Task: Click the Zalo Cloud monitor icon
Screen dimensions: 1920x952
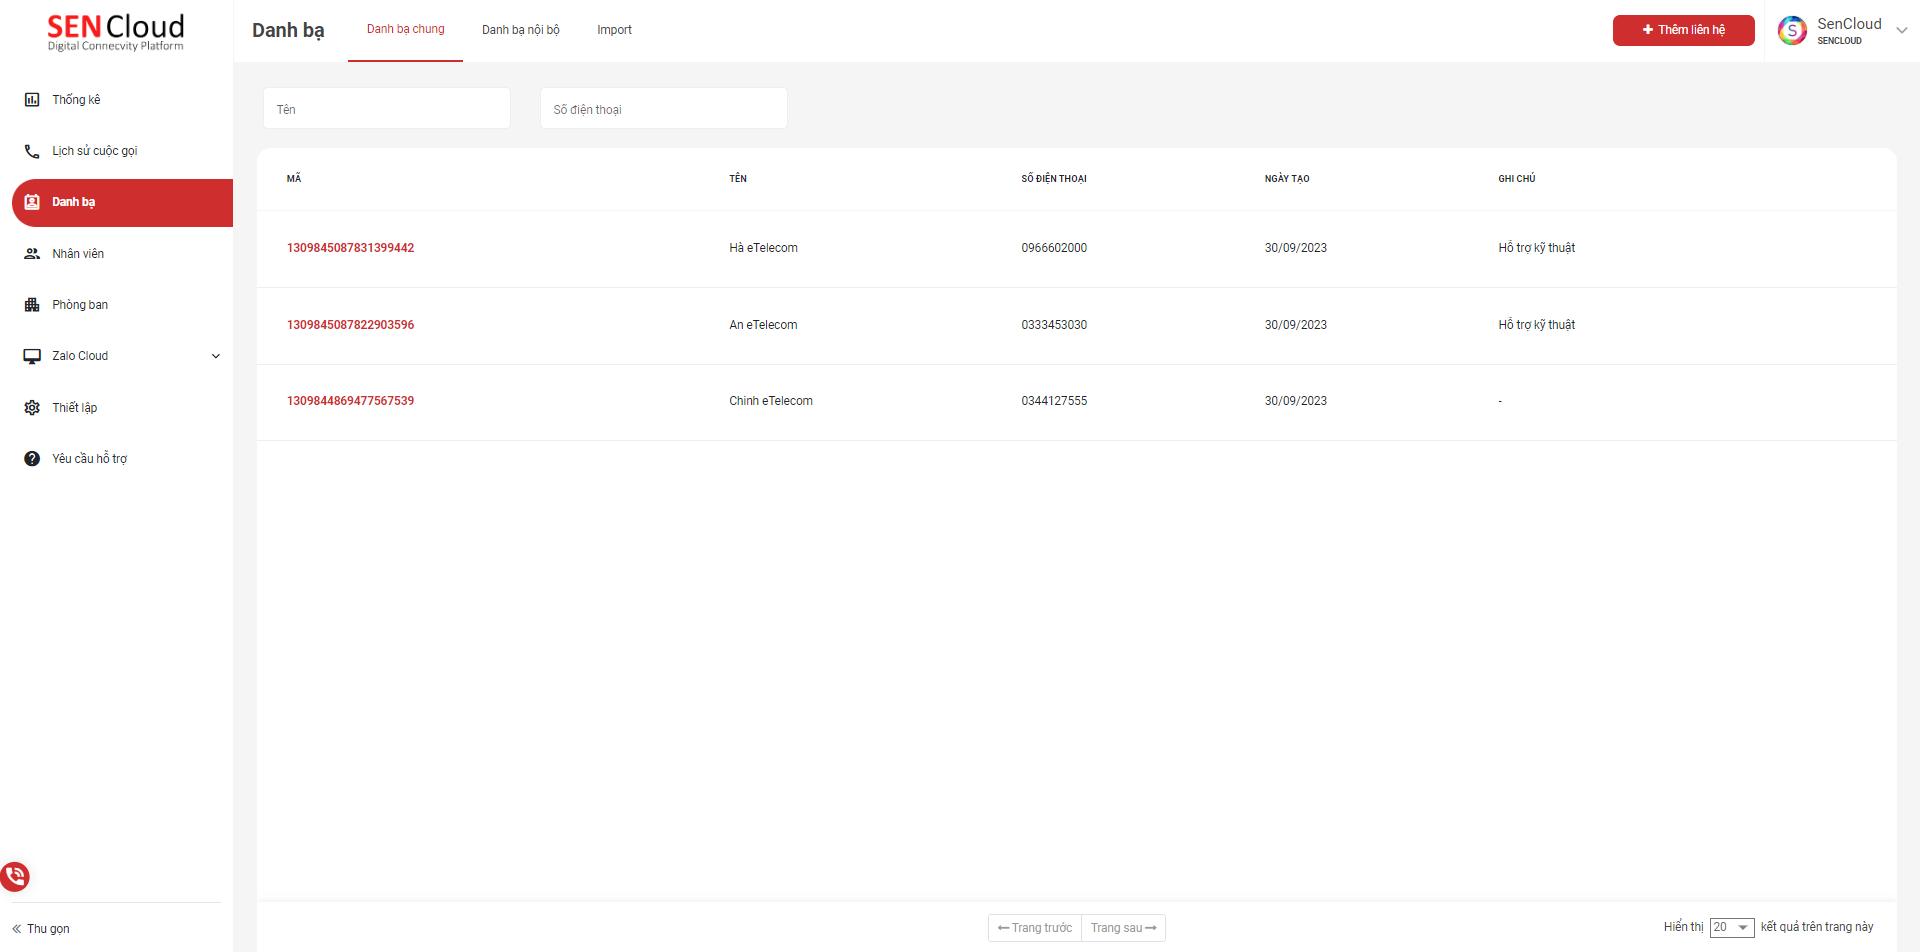Action: coord(32,356)
